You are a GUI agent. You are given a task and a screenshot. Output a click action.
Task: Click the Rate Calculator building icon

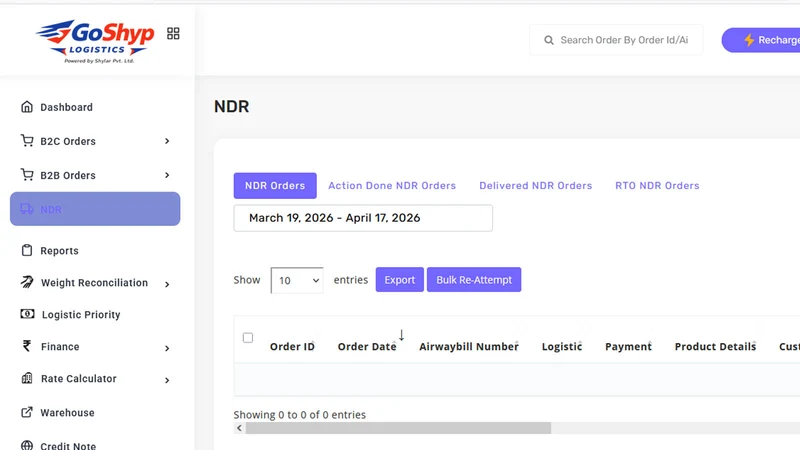coord(27,378)
